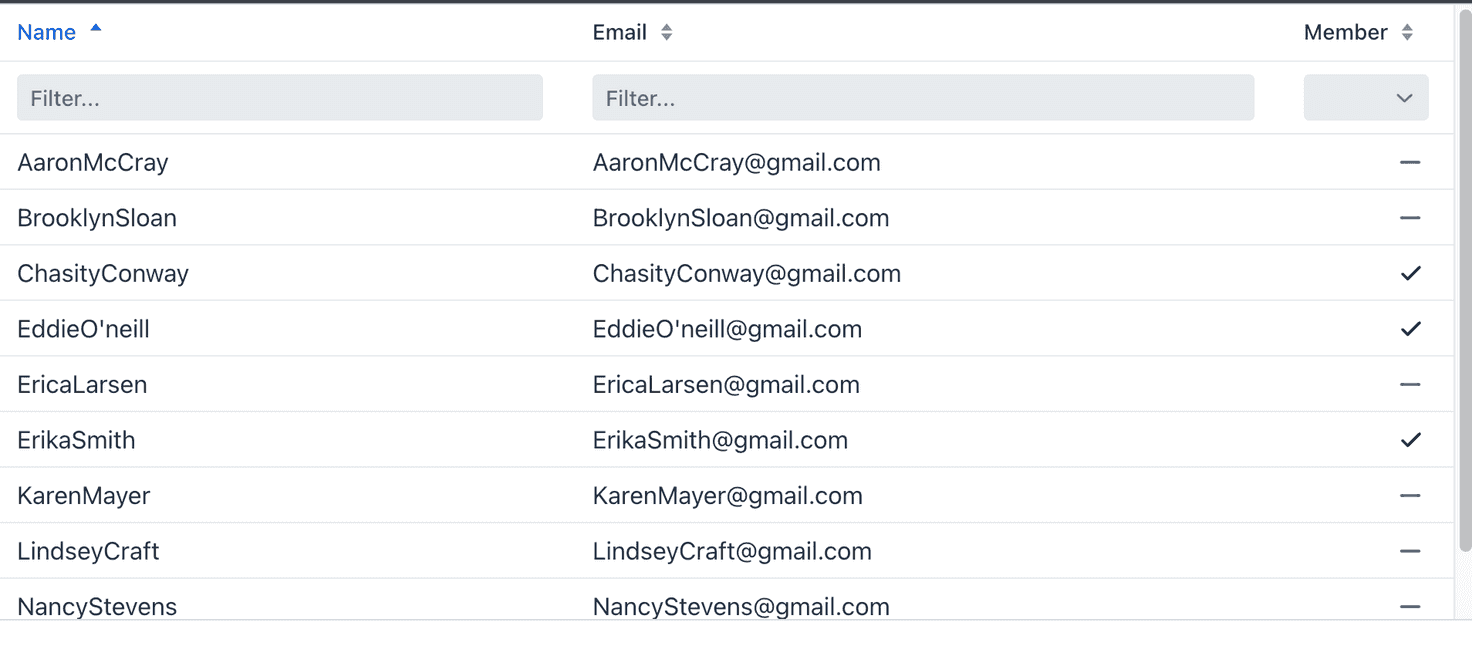Image resolution: width=1472 pixels, height=647 pixels.
Task: Click the checkmark in ChasityConway's row
Action: (x=1411, y=273)
